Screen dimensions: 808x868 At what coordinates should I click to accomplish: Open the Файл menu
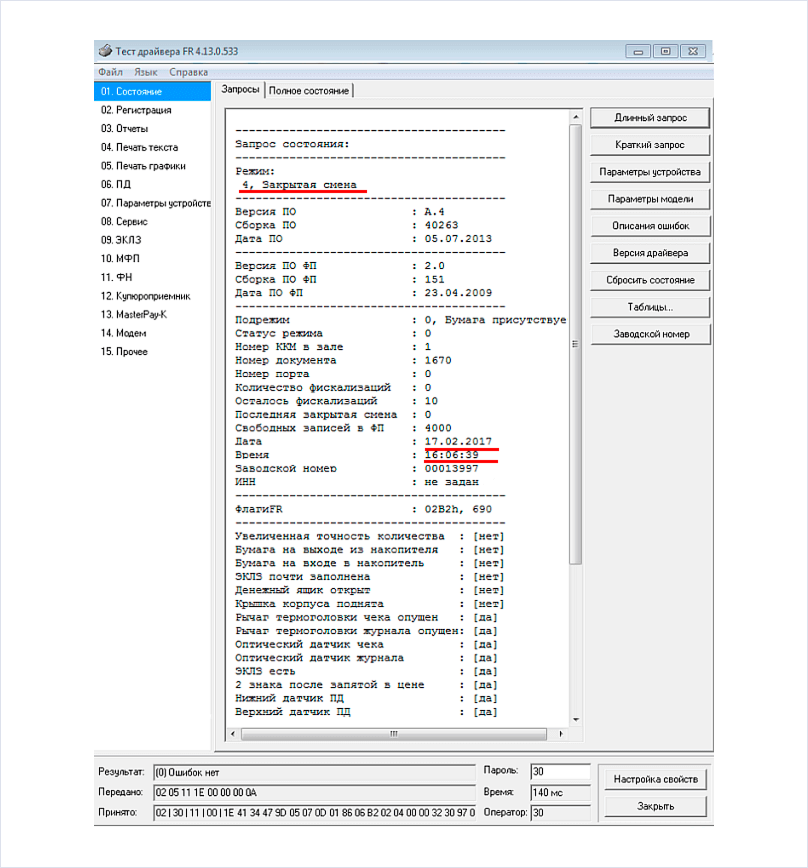coord(110,72)
